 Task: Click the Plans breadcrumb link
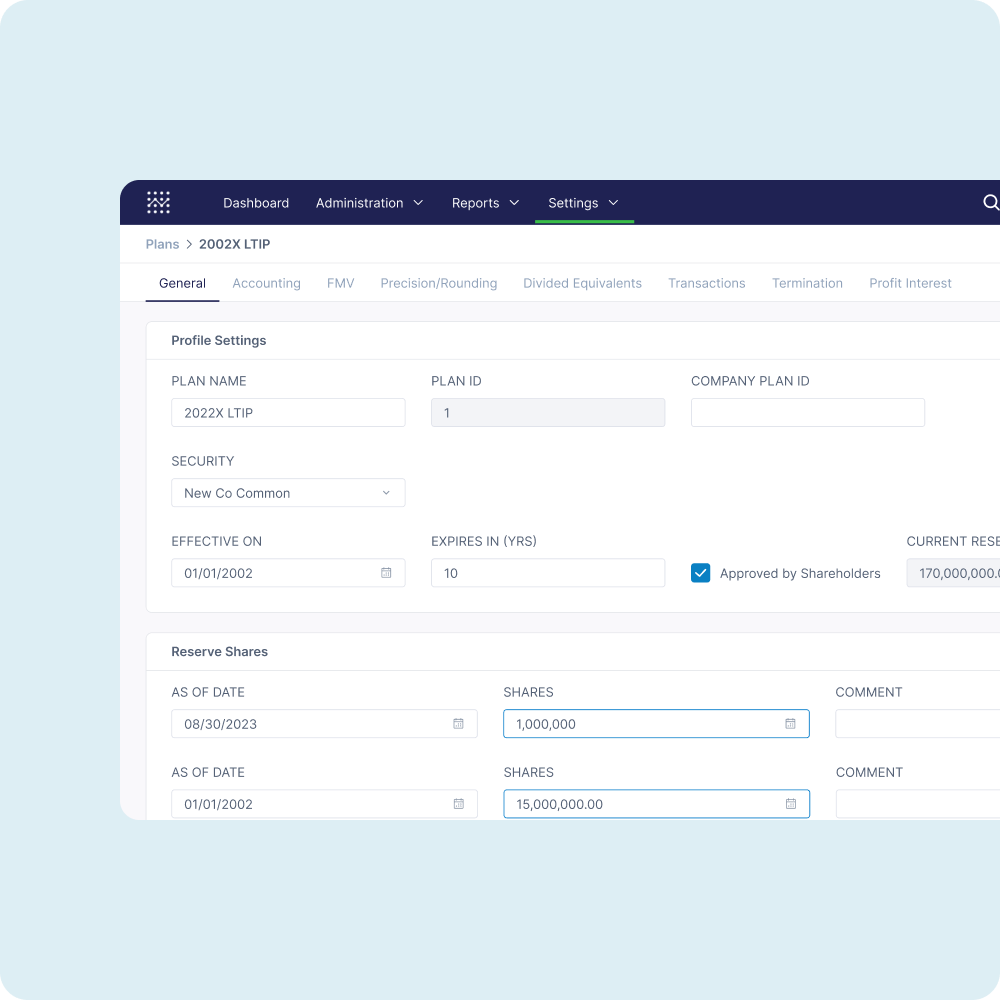162,244
